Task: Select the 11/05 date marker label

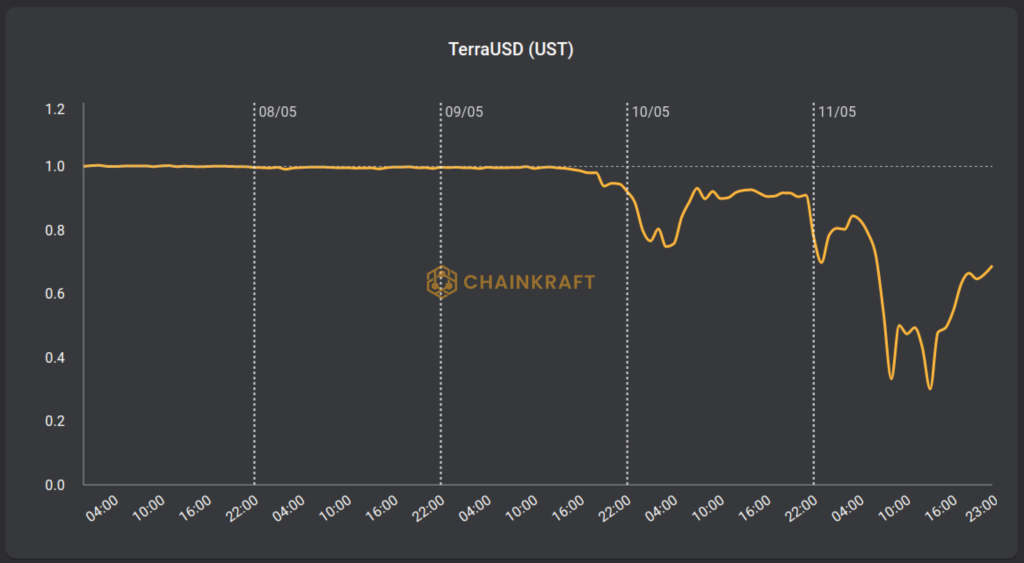Action: coord(837,112)
